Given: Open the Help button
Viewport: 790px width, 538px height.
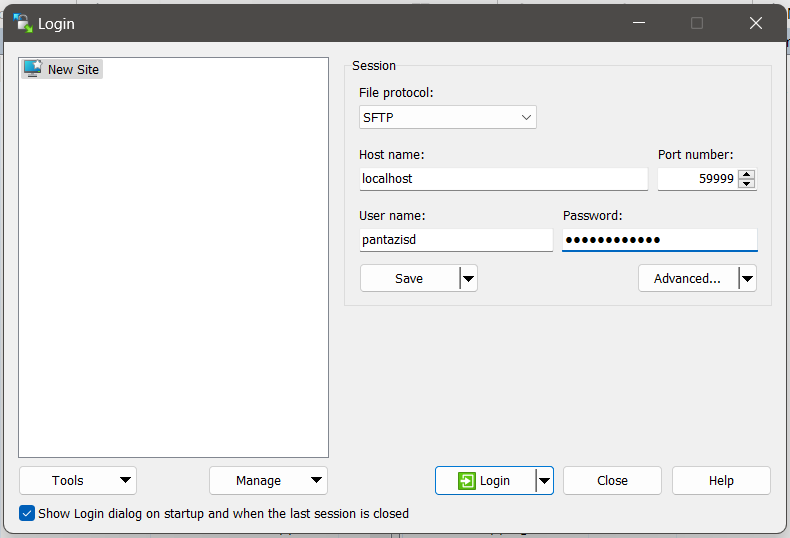Looking at the screenshot, I should [721, 481].
